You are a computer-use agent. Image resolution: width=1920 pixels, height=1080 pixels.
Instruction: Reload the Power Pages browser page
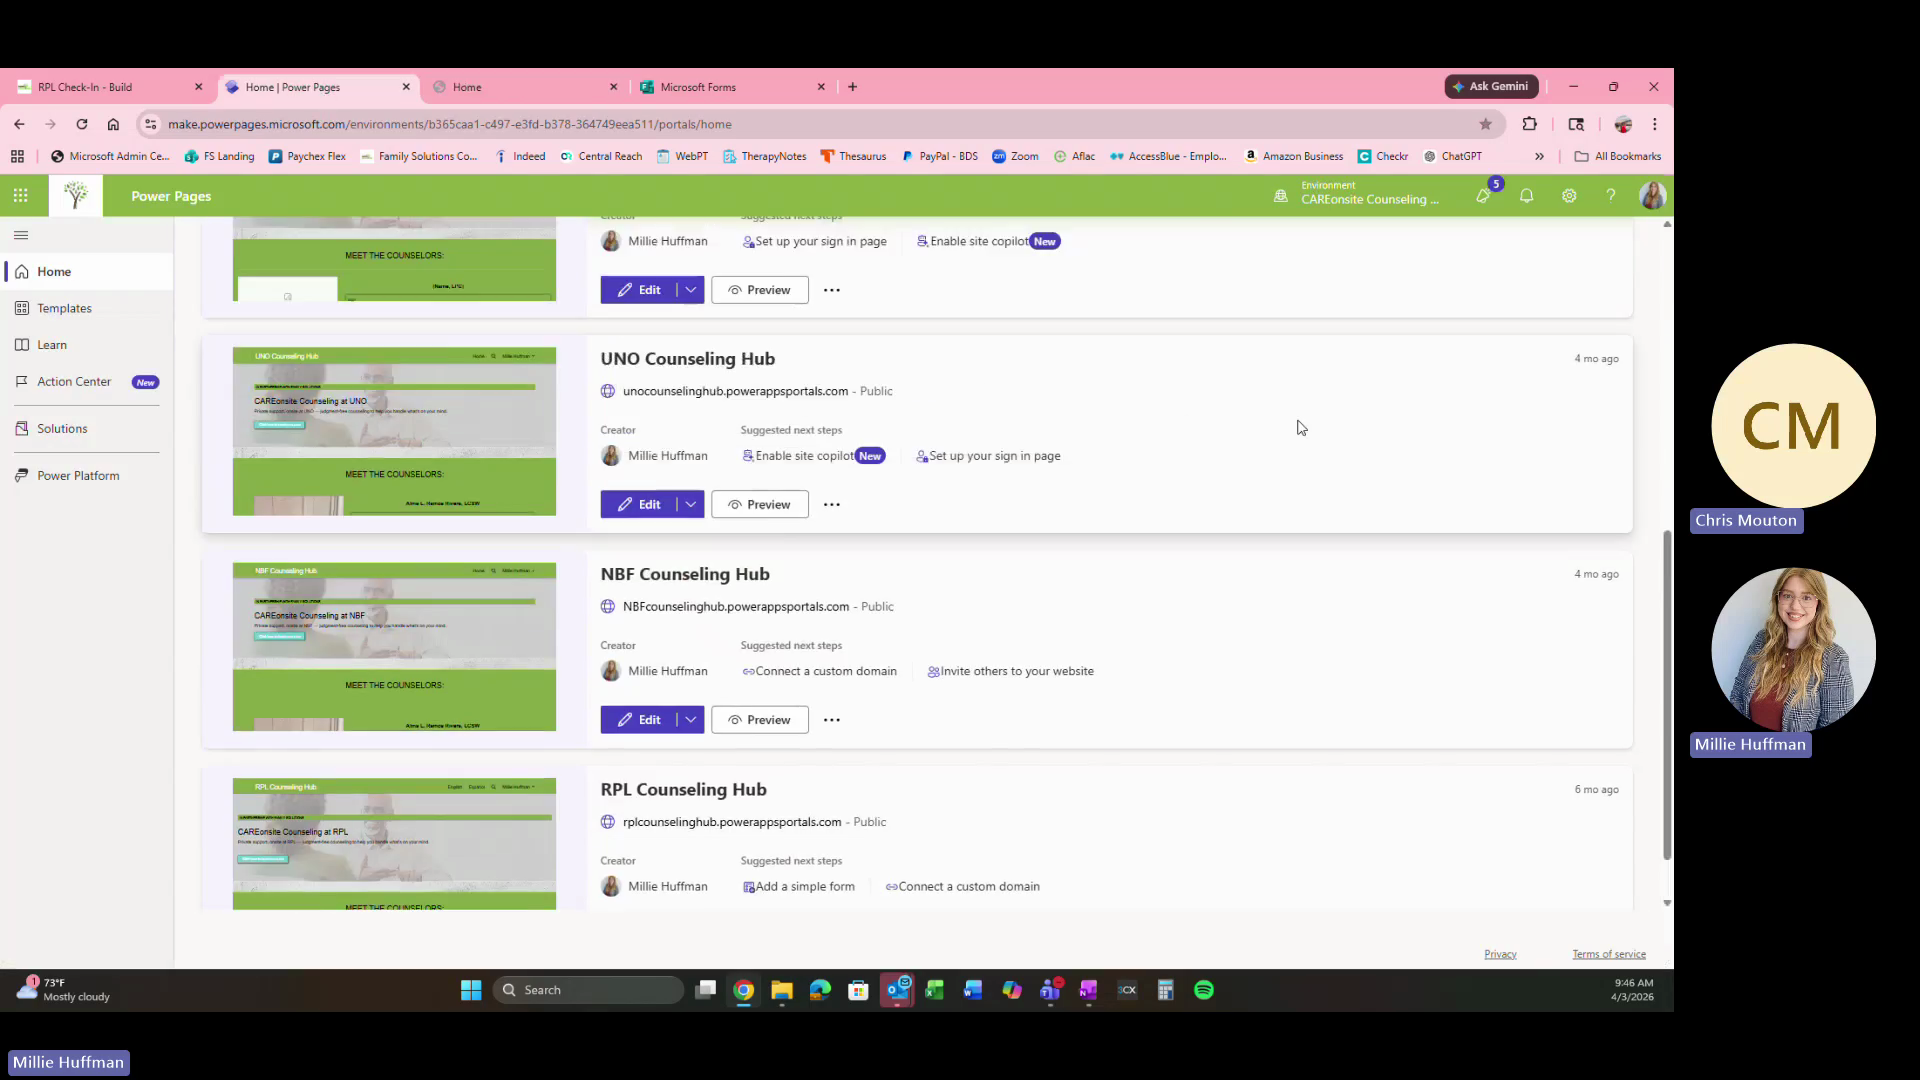point(82,124)
